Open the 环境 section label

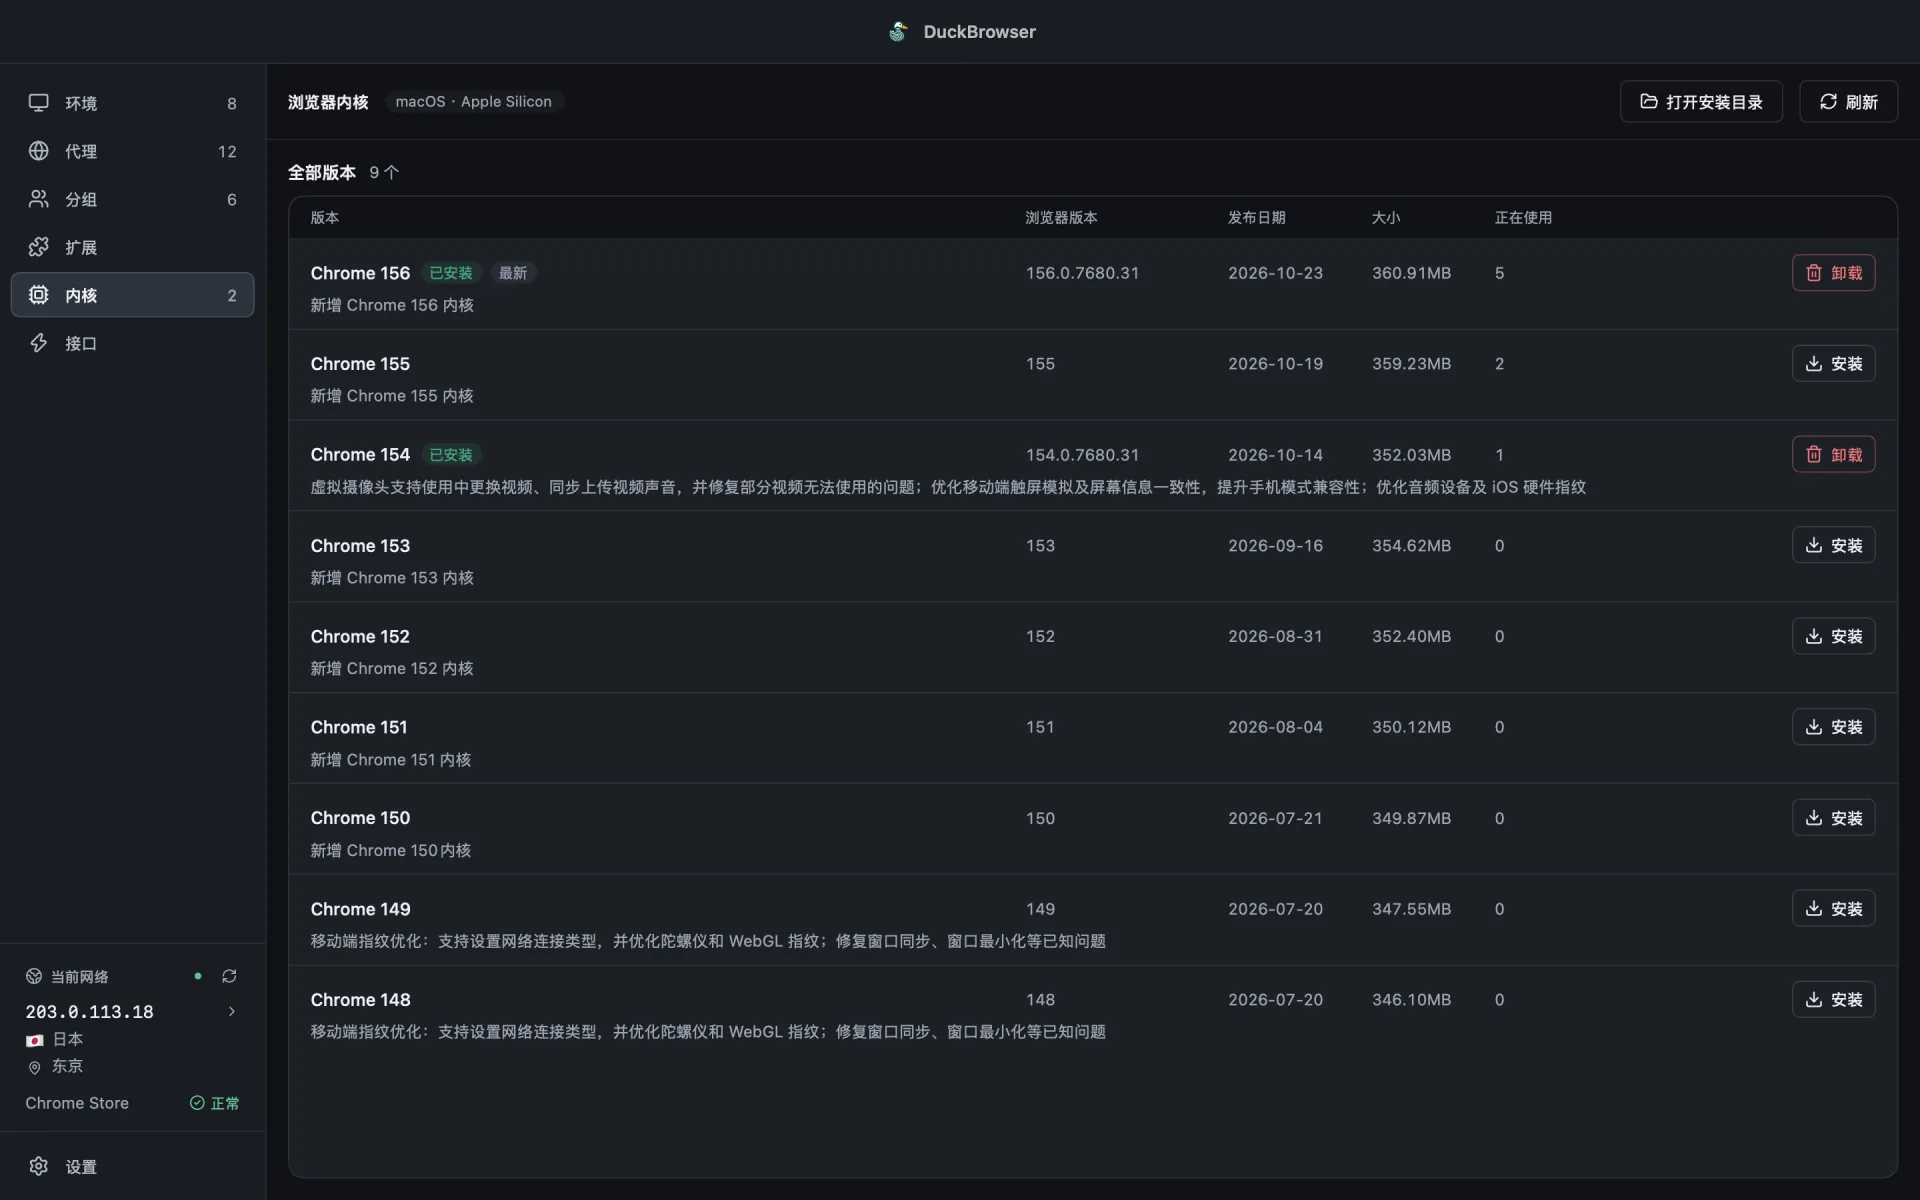point(81,103)
